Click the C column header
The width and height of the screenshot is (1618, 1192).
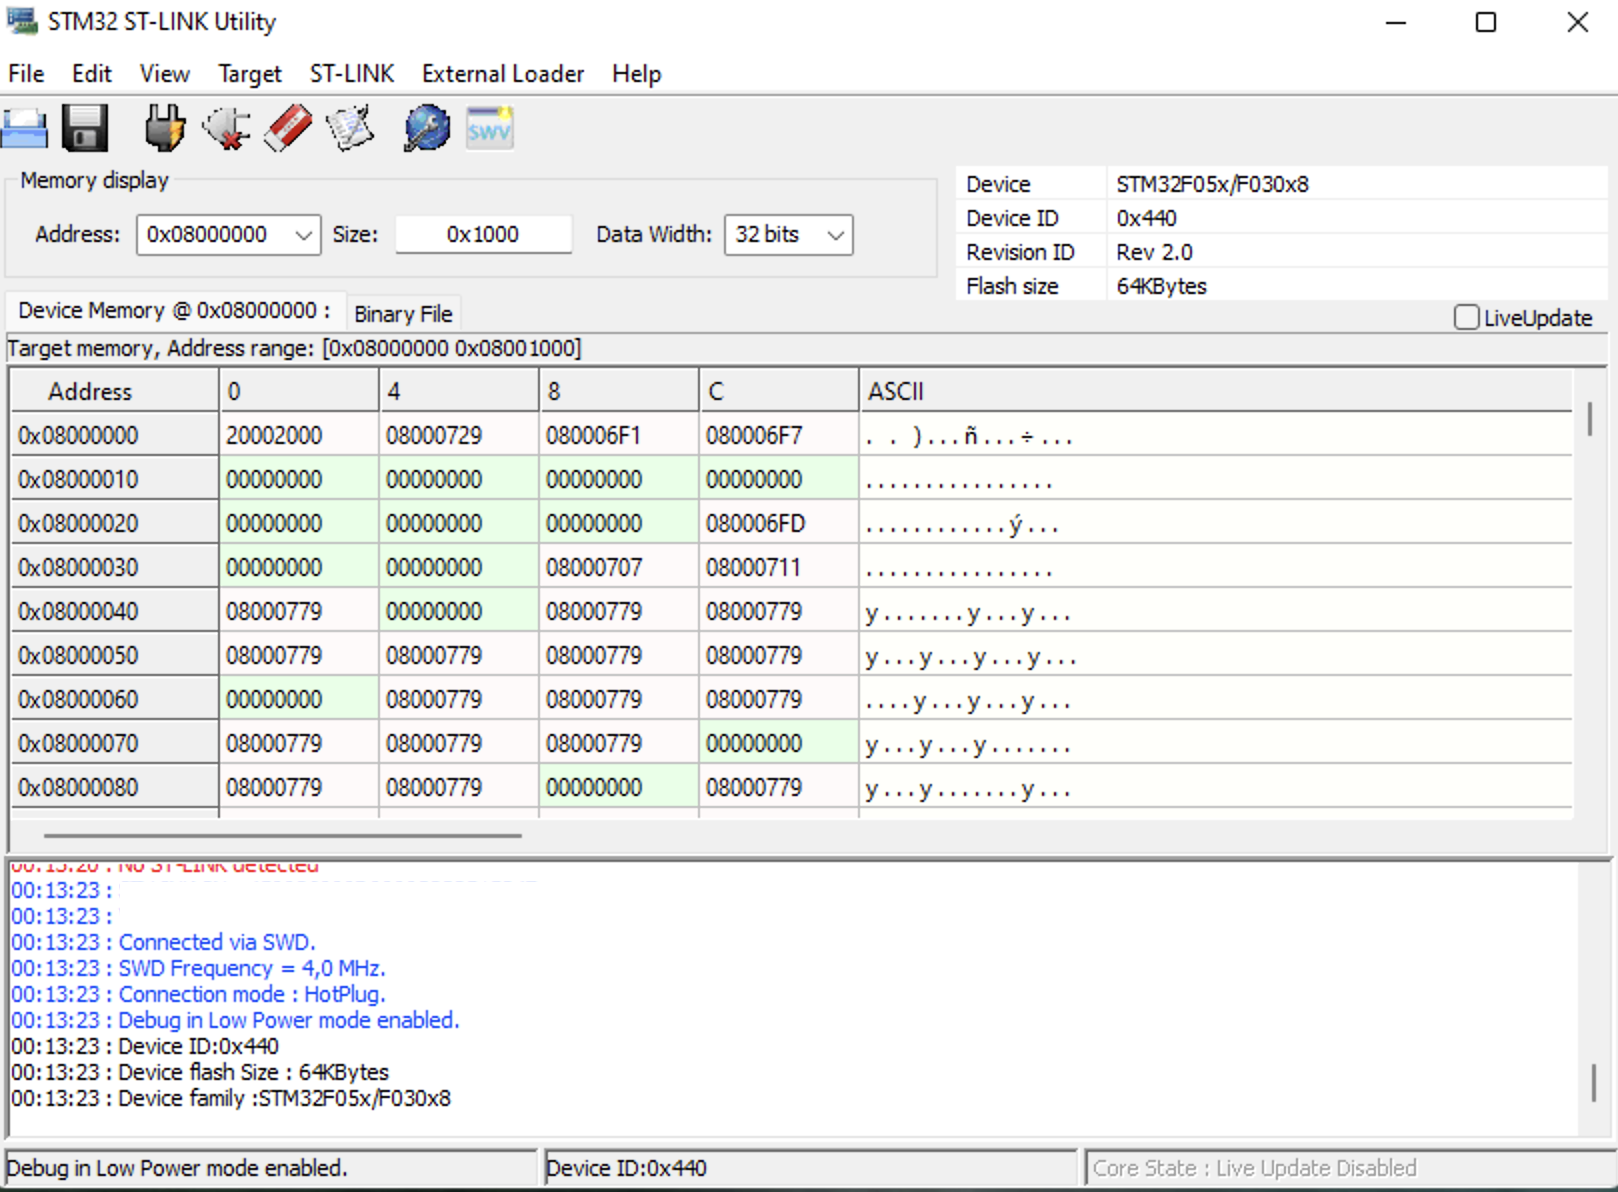(779, 391)
